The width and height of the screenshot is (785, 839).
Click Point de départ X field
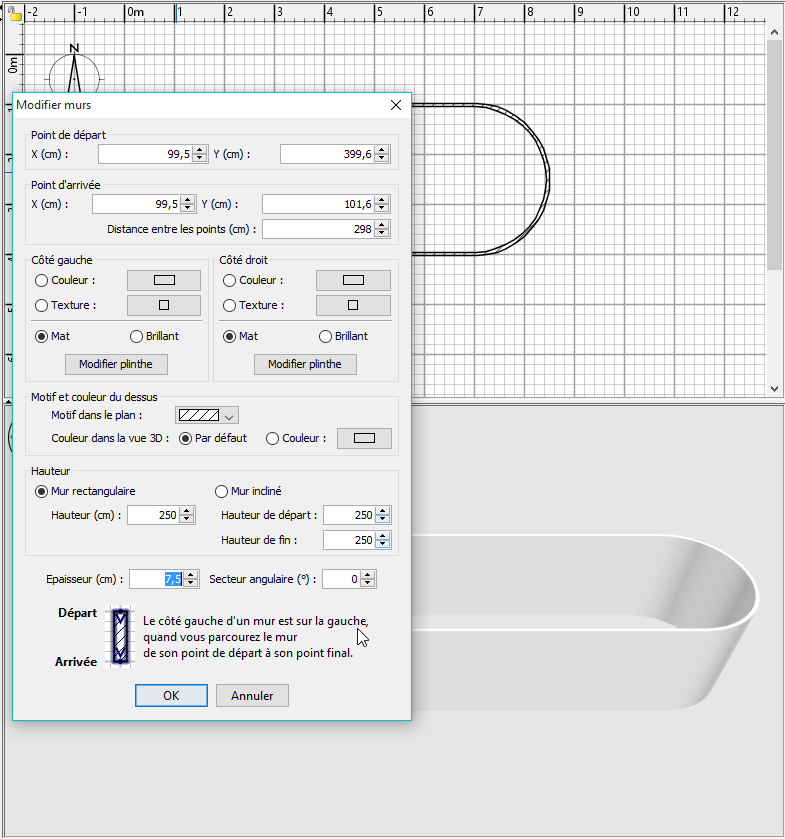click(145, 154)
